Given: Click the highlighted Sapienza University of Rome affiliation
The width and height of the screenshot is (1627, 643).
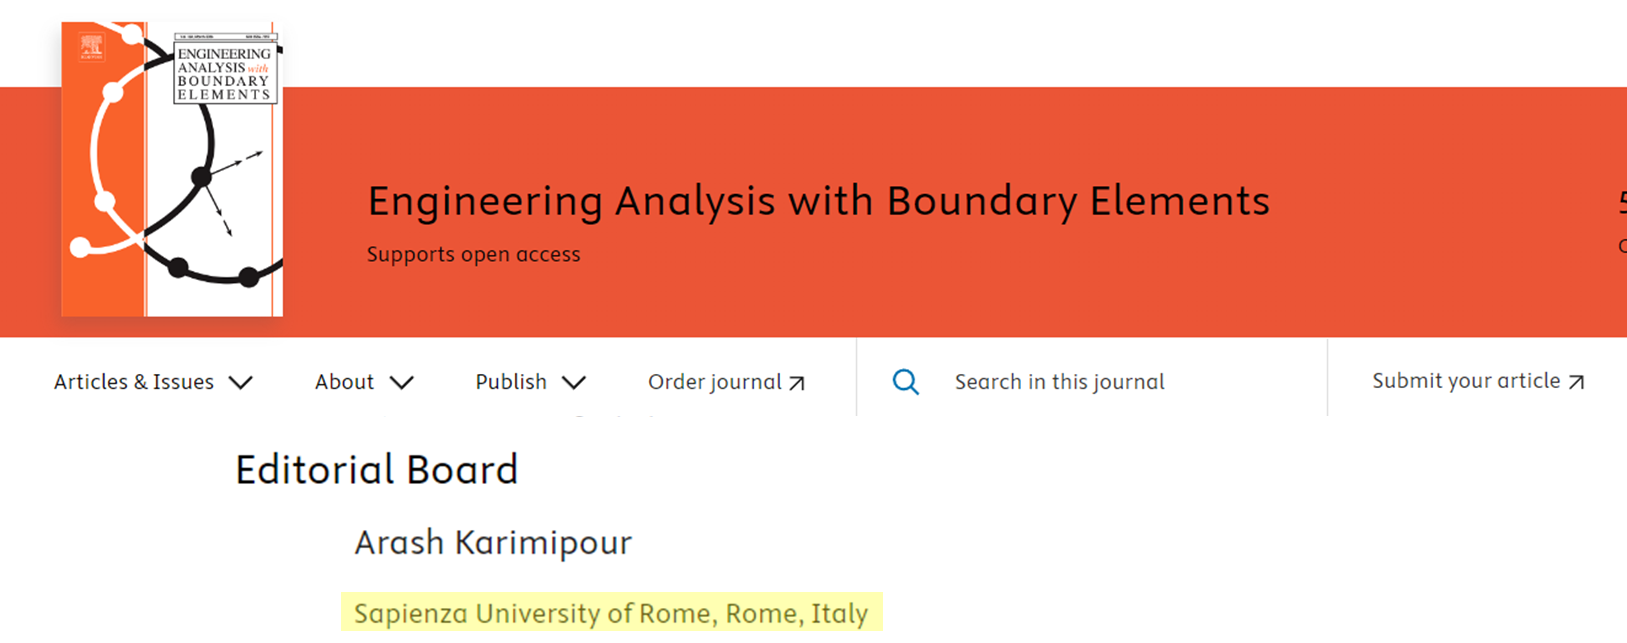Looking at the screenshot, I should [x=611, y=613].
